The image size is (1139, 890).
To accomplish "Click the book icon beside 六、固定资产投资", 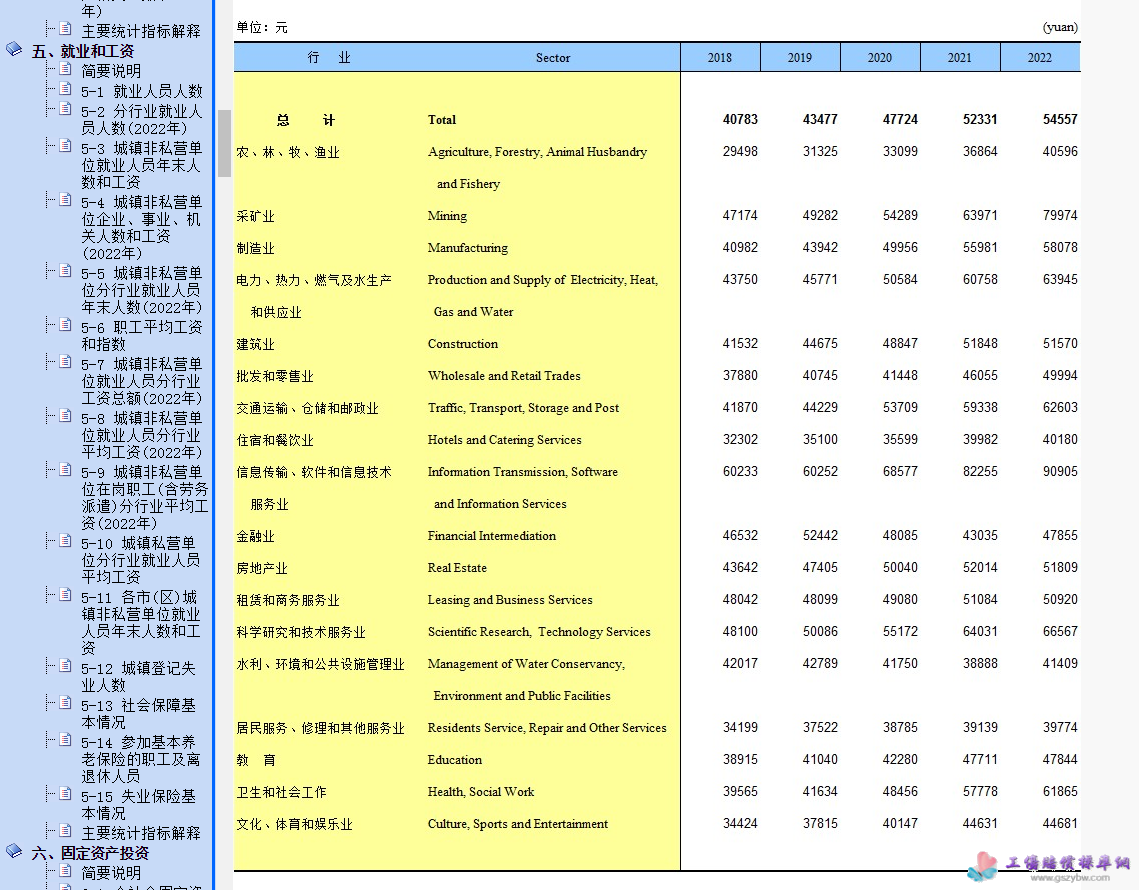I will pos(14,851).
